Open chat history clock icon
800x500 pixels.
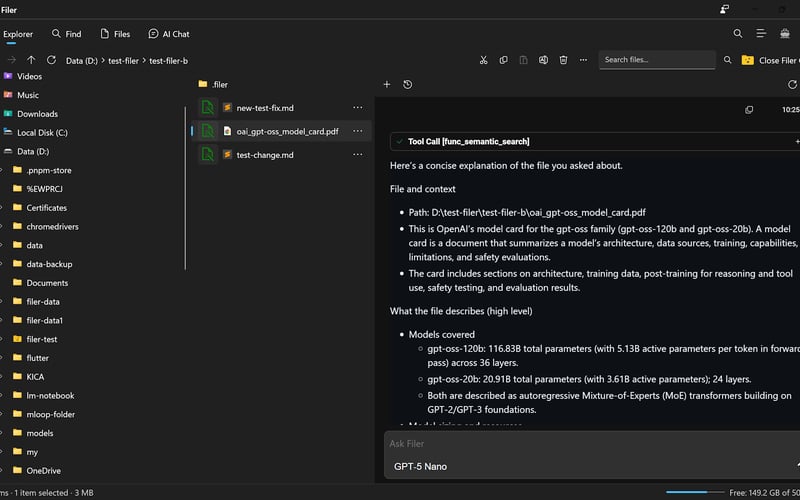tap(408, 85)
